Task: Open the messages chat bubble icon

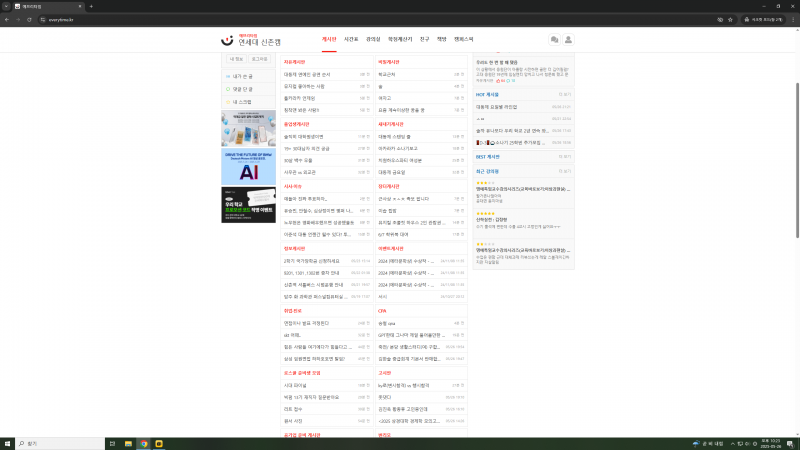Action: pyautogui.click(x=554, y=40)
